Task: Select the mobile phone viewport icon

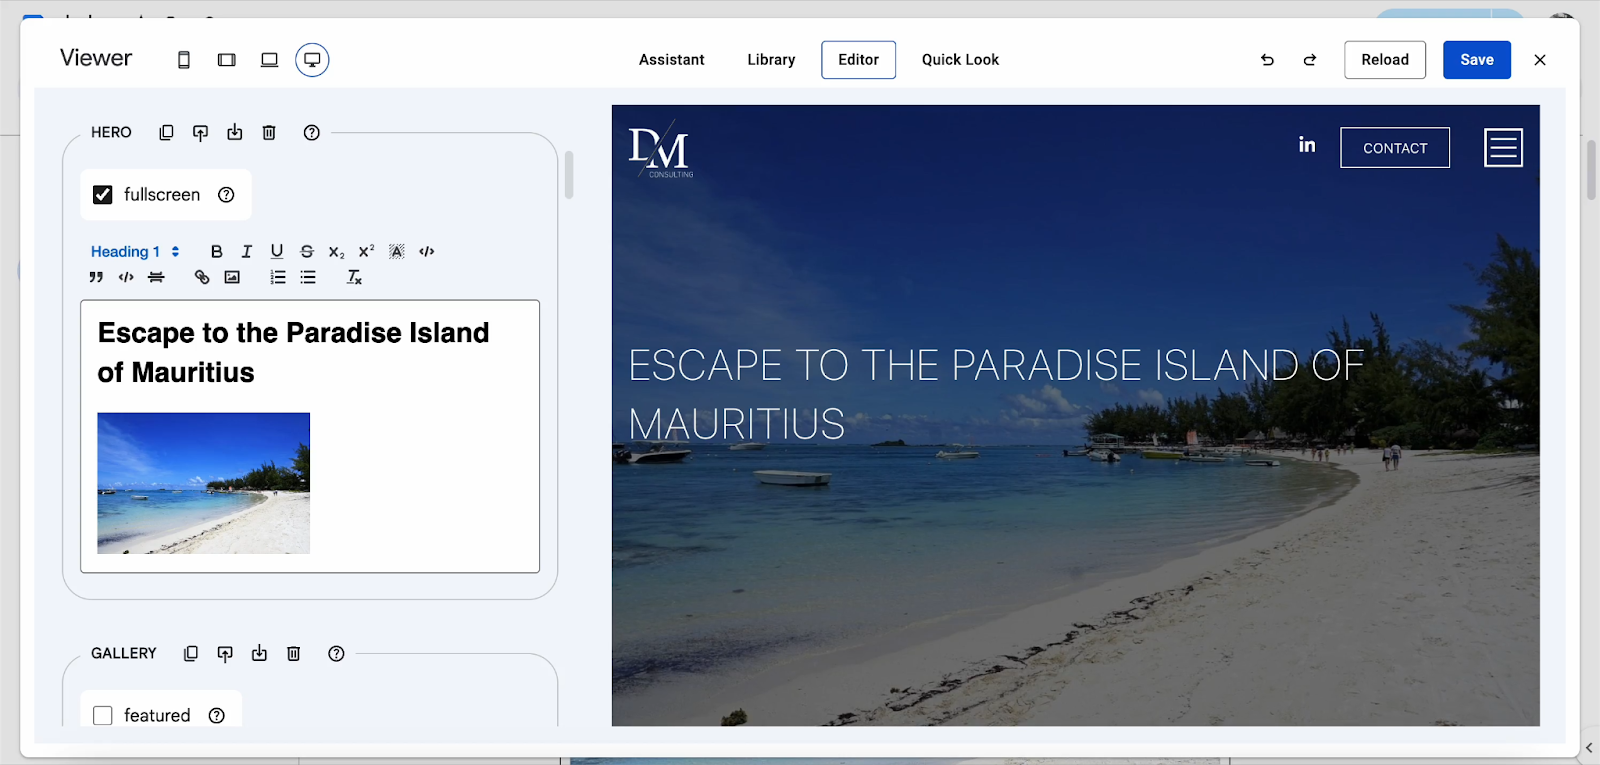Action: pos(184,60)
